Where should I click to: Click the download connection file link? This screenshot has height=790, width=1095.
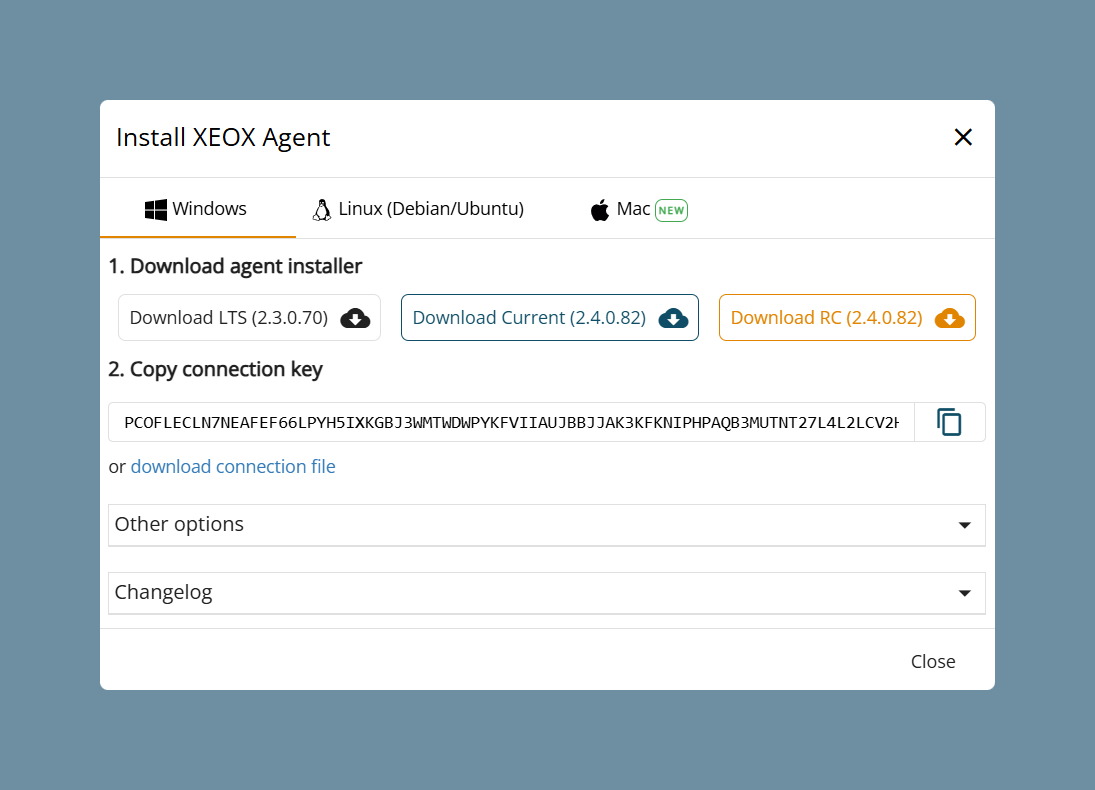click(x=233, y=467)
